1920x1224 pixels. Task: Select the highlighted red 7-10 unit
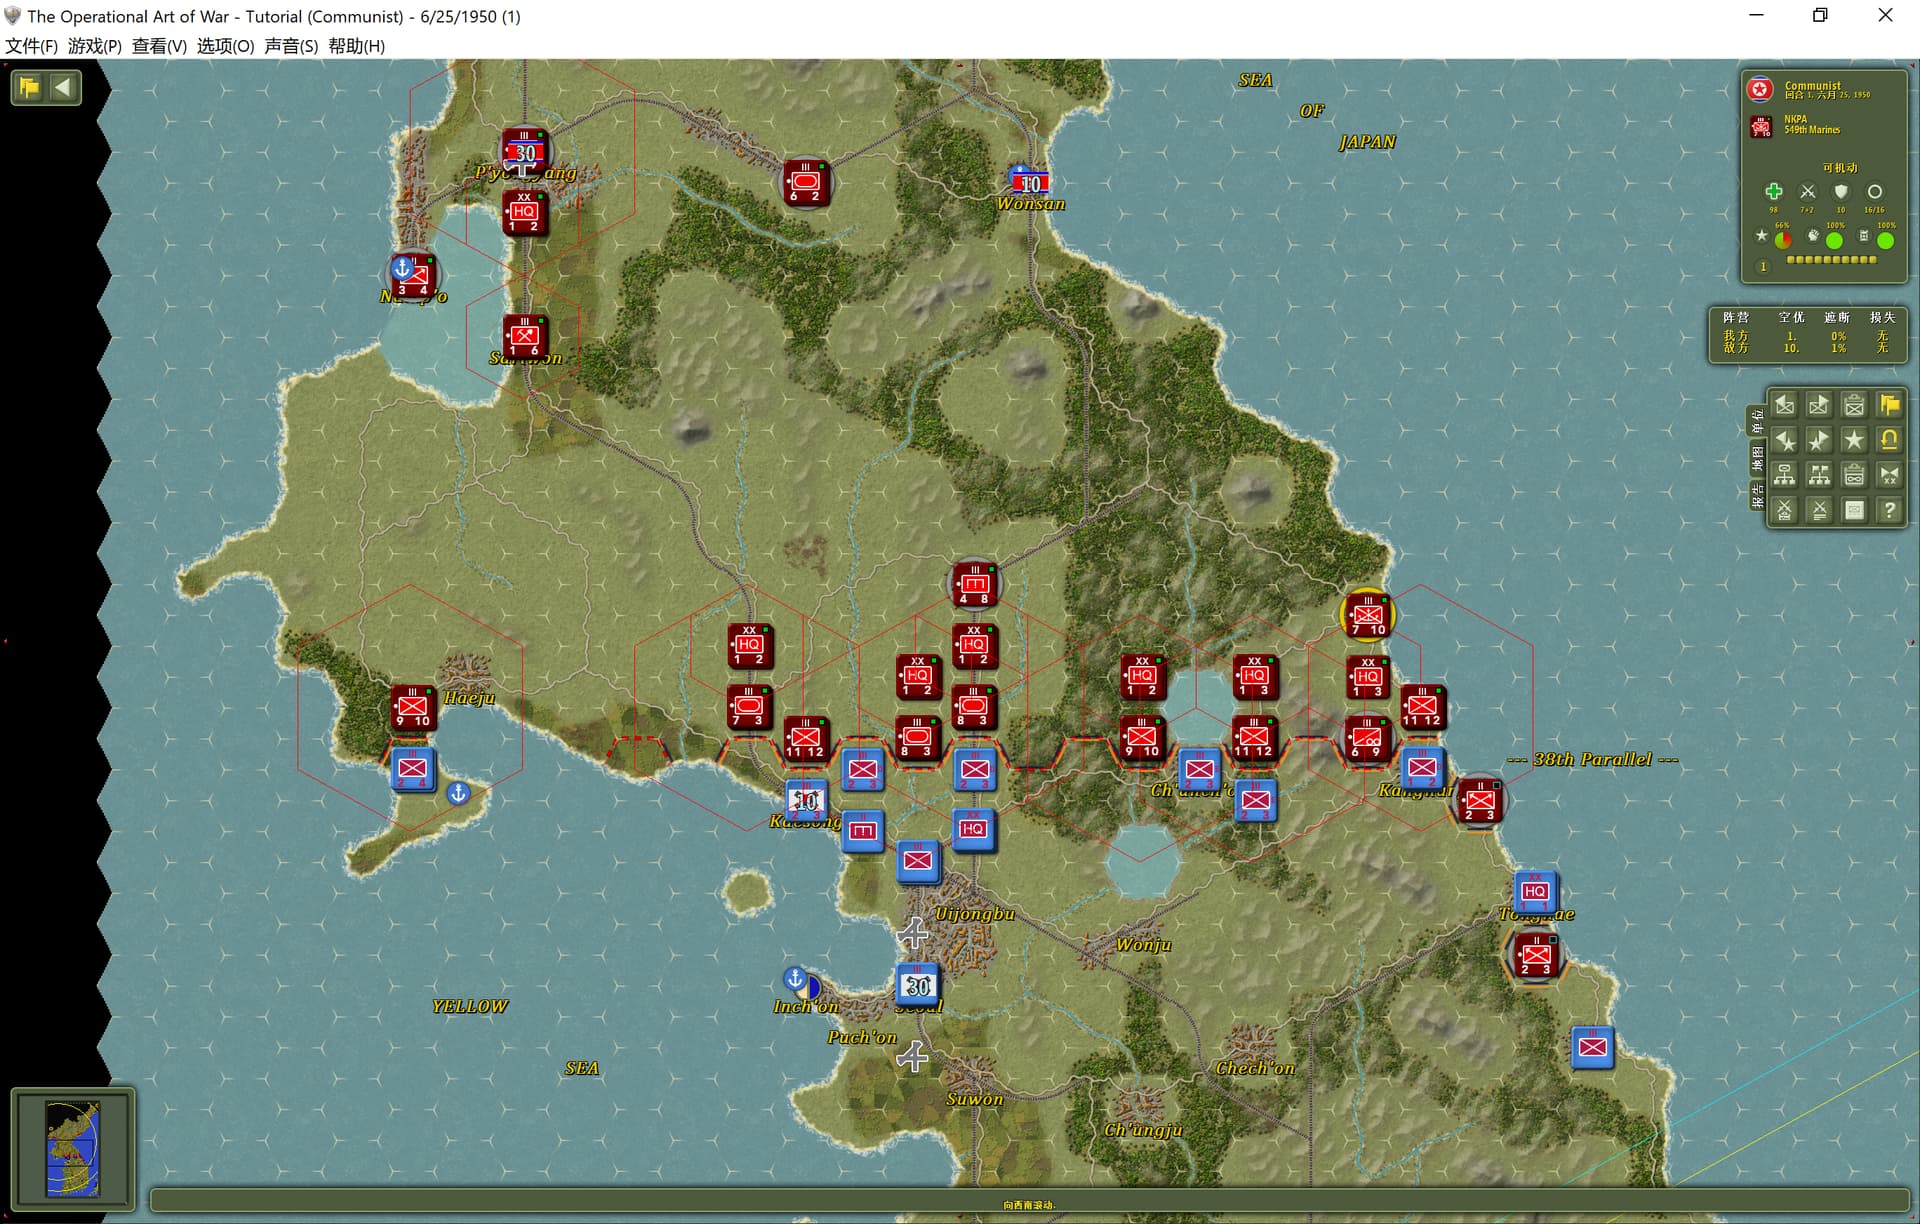coord(1368,615)
